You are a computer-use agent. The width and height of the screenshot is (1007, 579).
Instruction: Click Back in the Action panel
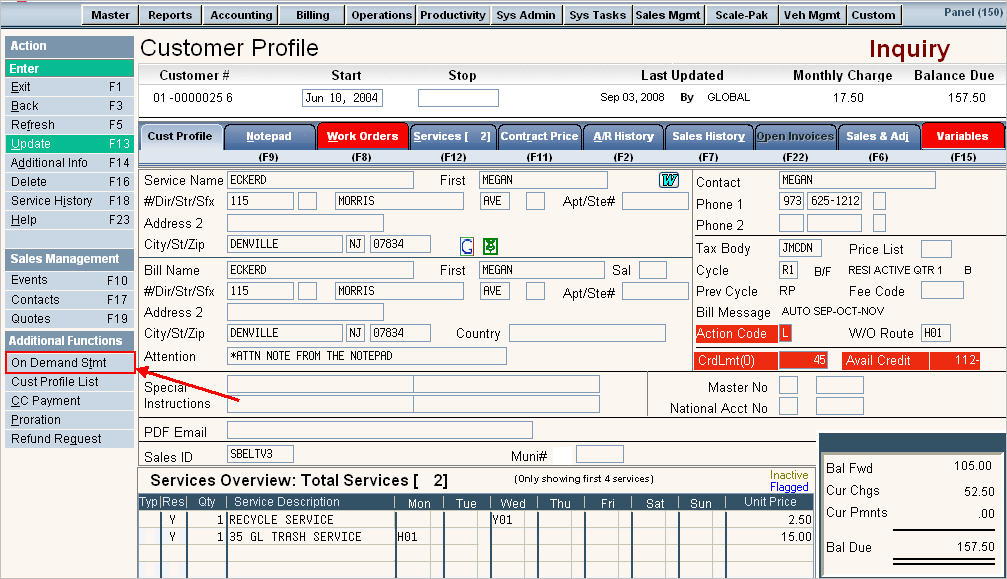pyautogui.click(x=69, y=106)
